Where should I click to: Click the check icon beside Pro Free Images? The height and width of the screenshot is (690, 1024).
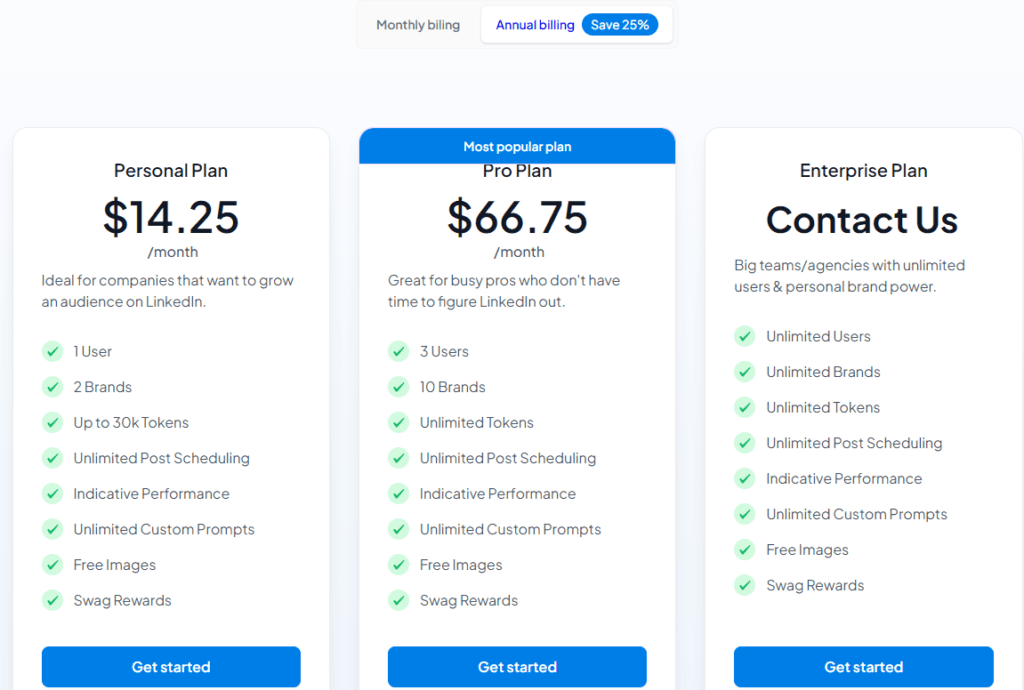[x=398, y=565]
